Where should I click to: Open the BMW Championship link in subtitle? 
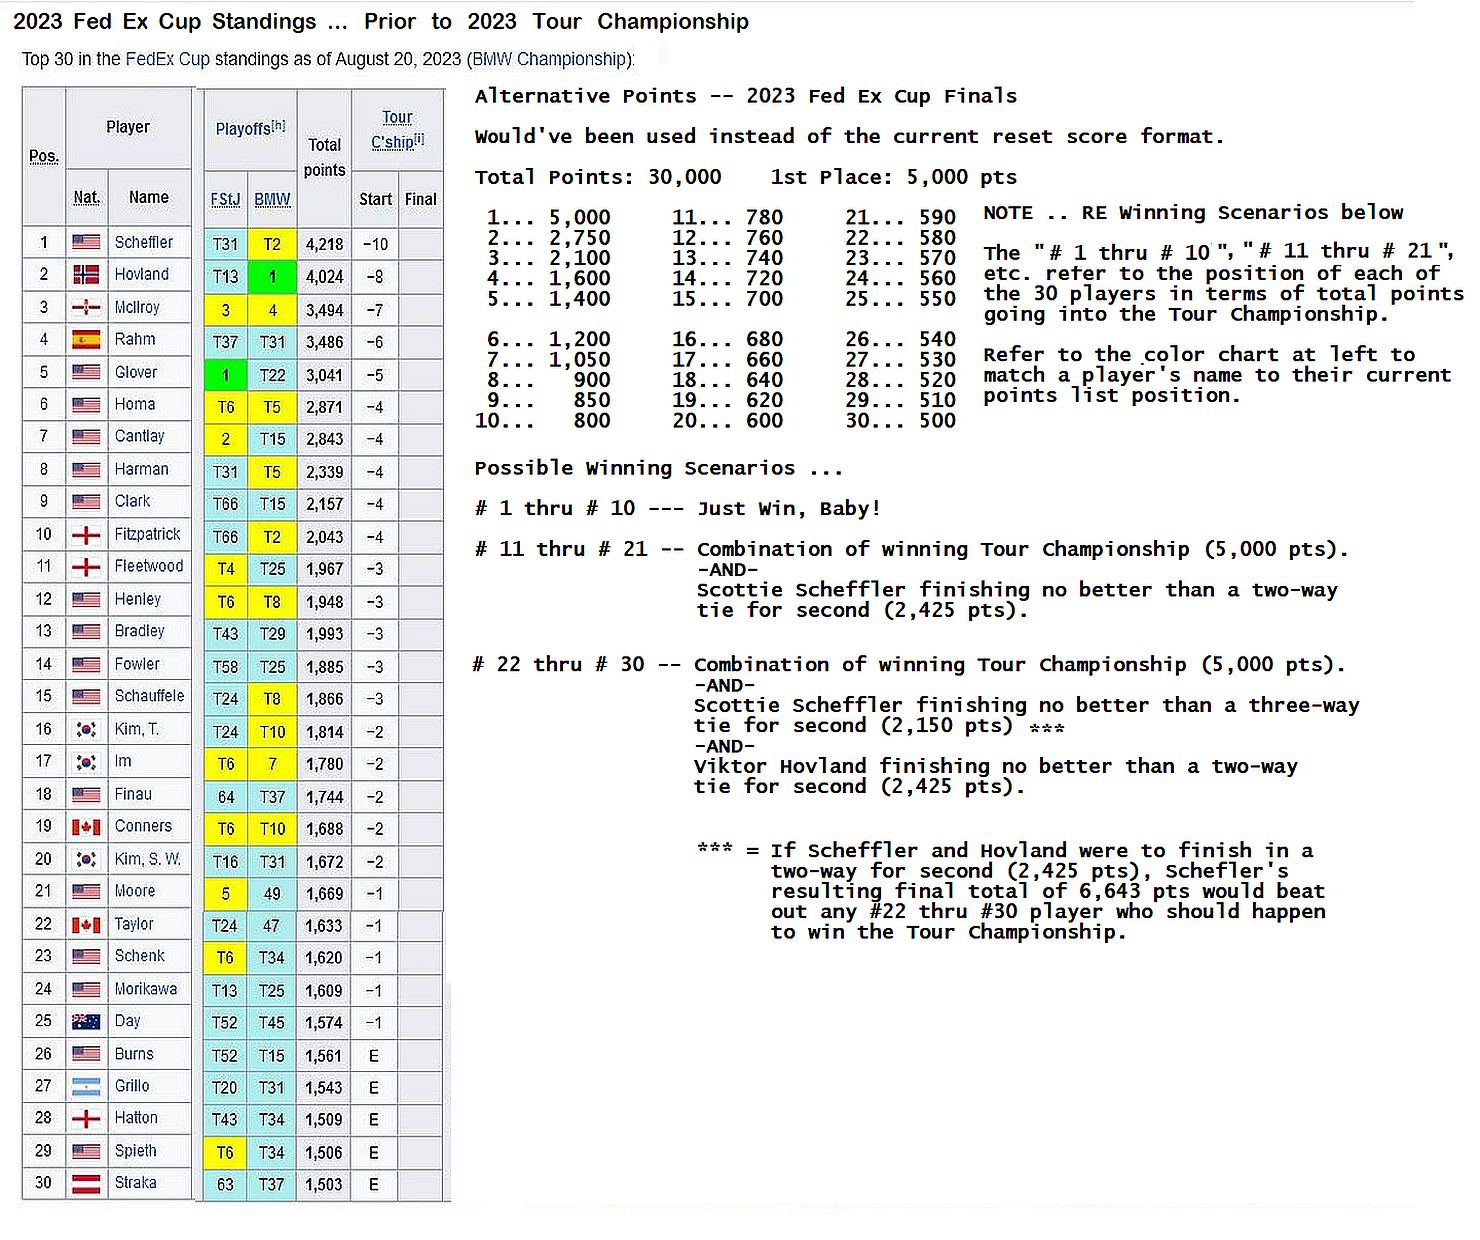pyautogui.click(x=549, y=59)
